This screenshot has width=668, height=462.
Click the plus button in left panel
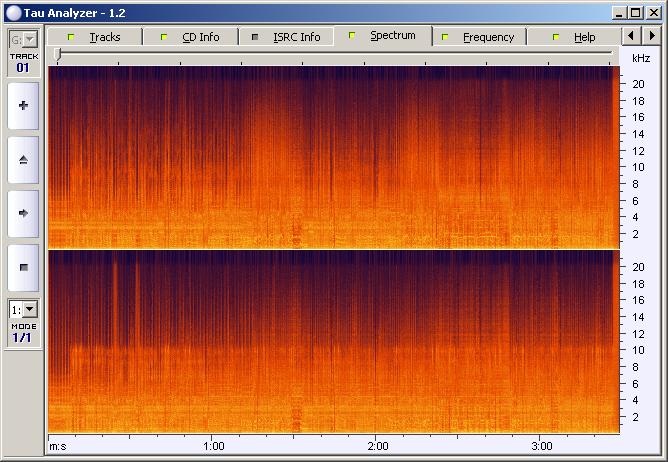point(24,105)
